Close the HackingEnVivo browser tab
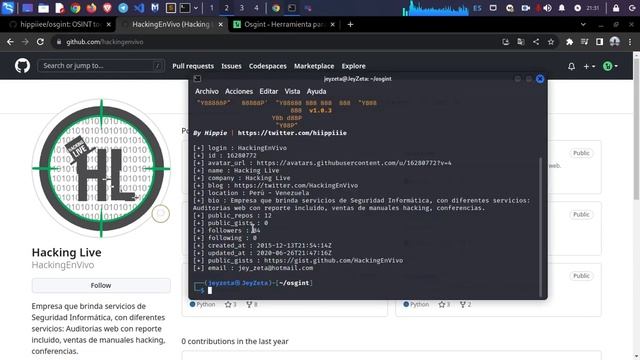 coord(220,24)
